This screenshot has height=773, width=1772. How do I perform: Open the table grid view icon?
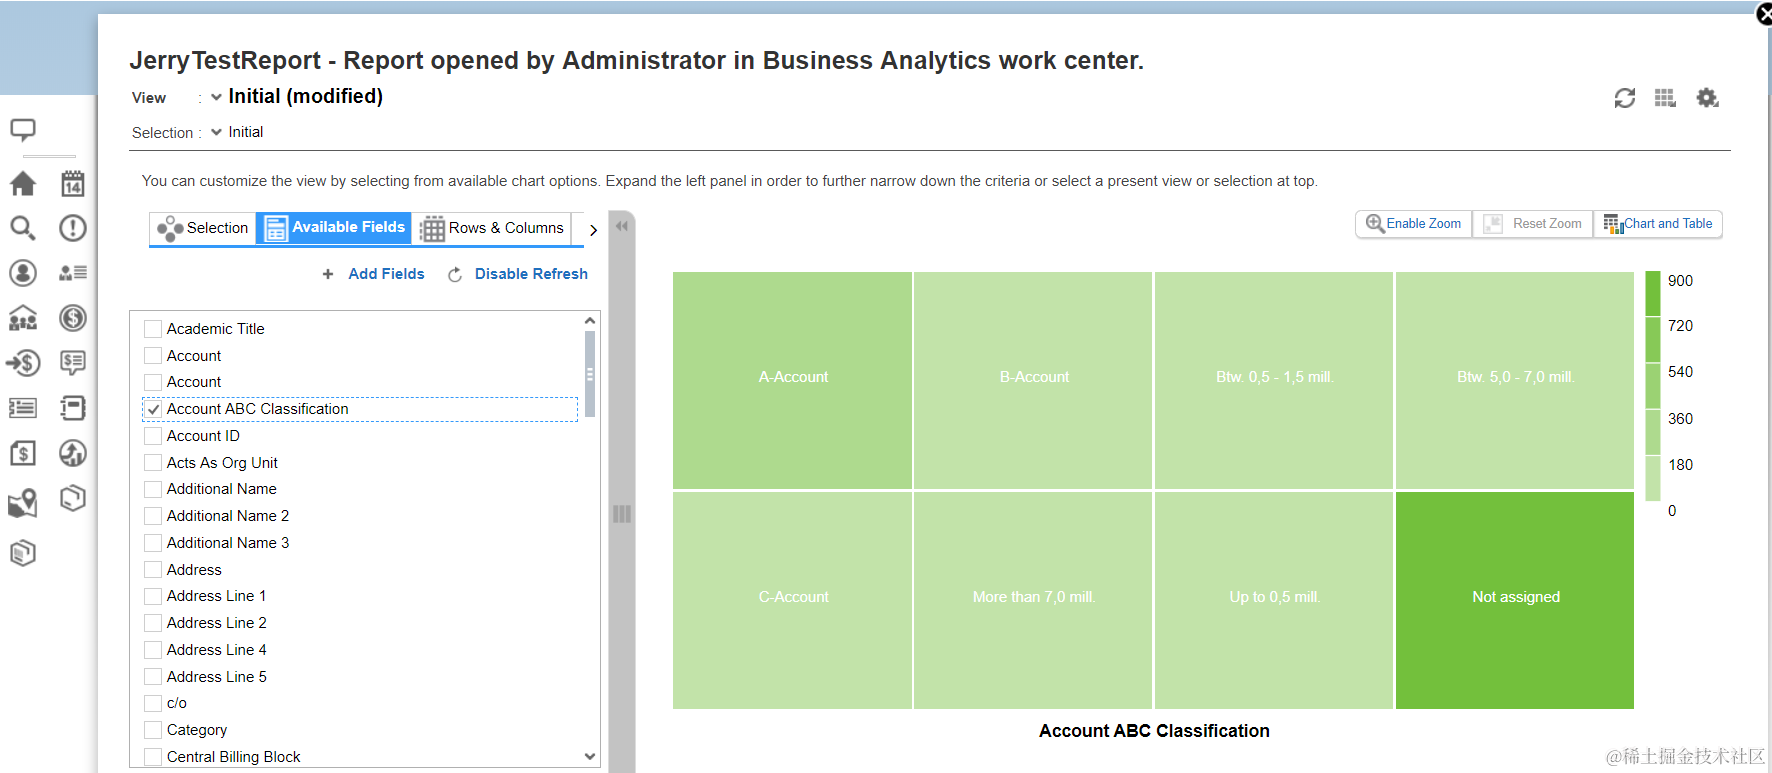[x=1665, y=98]
